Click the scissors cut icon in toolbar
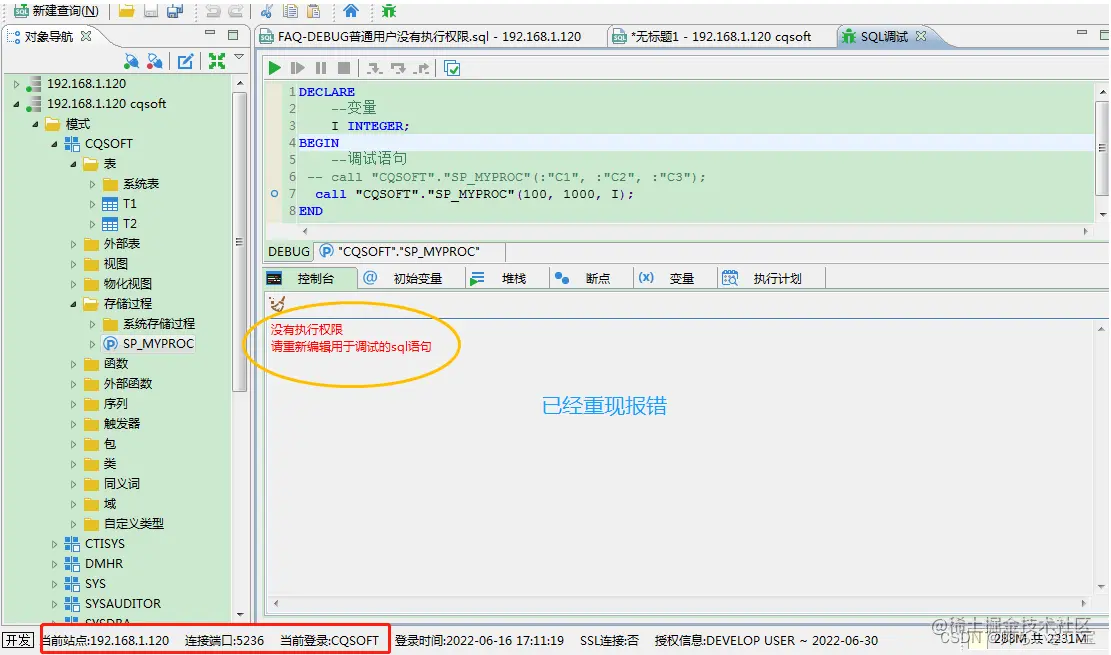 click(x=267, y=12)
